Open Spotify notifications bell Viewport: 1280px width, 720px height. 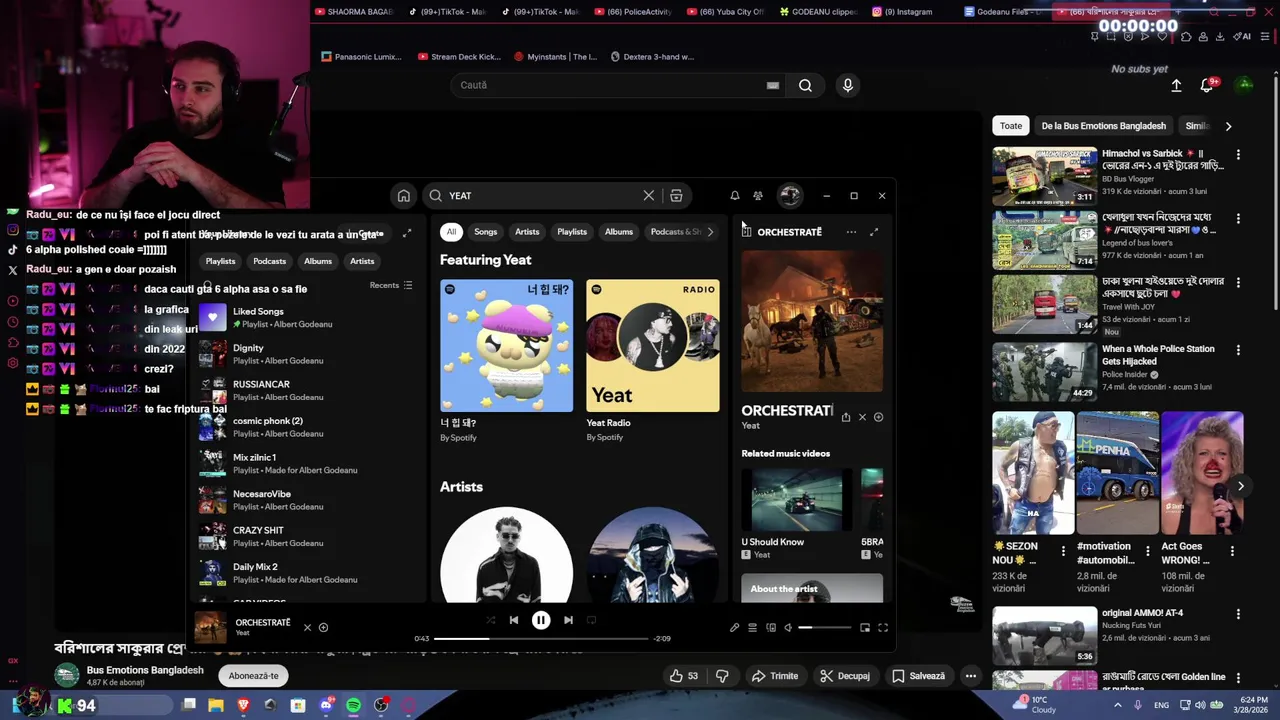click(x=735, y=196)
